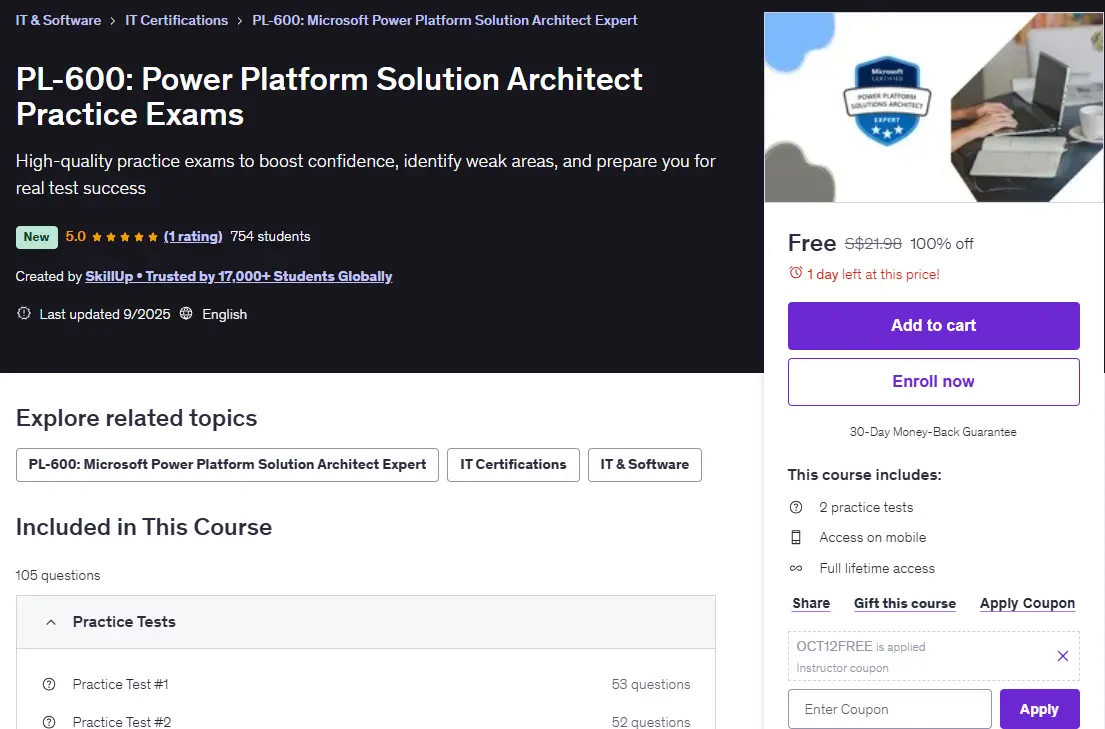
Task: Collapse the Practice Tests section chevron
Action: (x=51, y=622)
